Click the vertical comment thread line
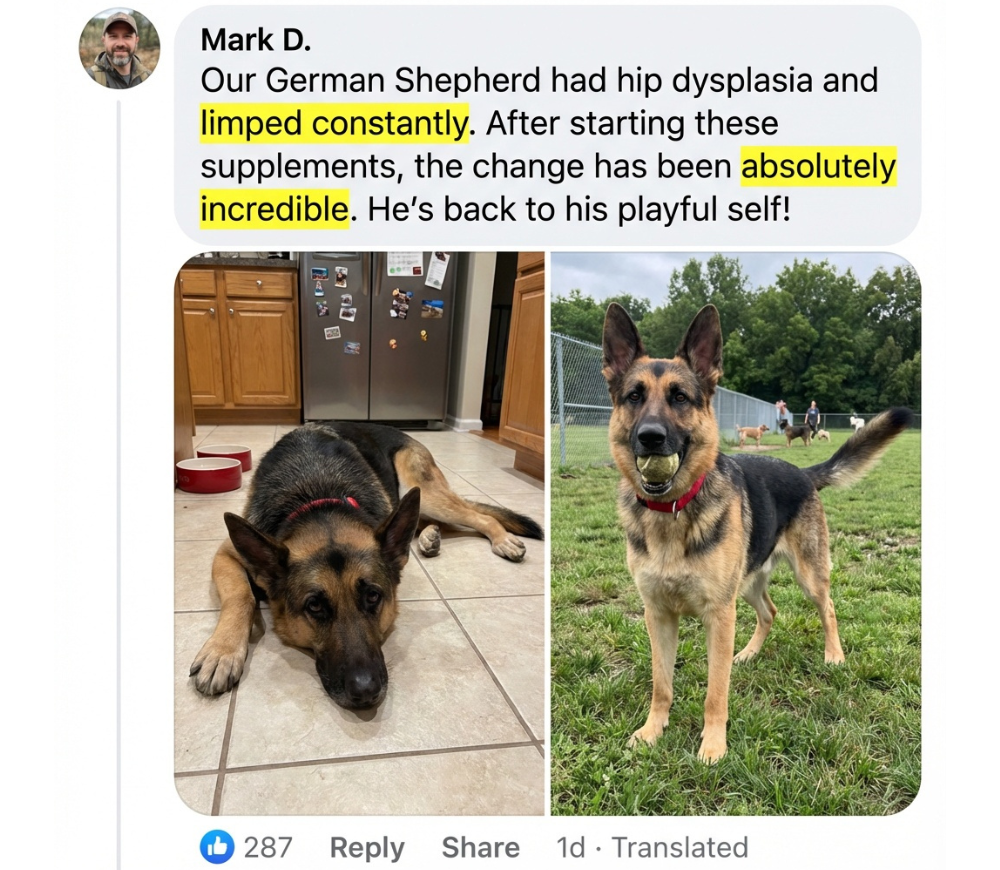Screen dimensions: 1000x870 point(119,485)
